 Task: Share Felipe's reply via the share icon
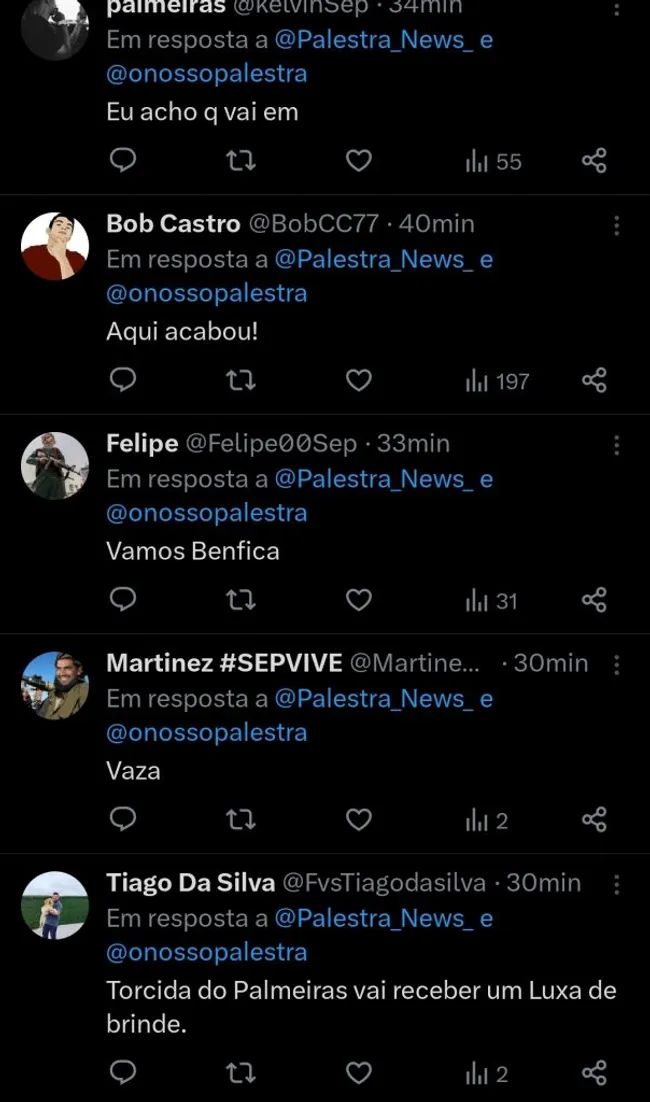coord(593,600)
